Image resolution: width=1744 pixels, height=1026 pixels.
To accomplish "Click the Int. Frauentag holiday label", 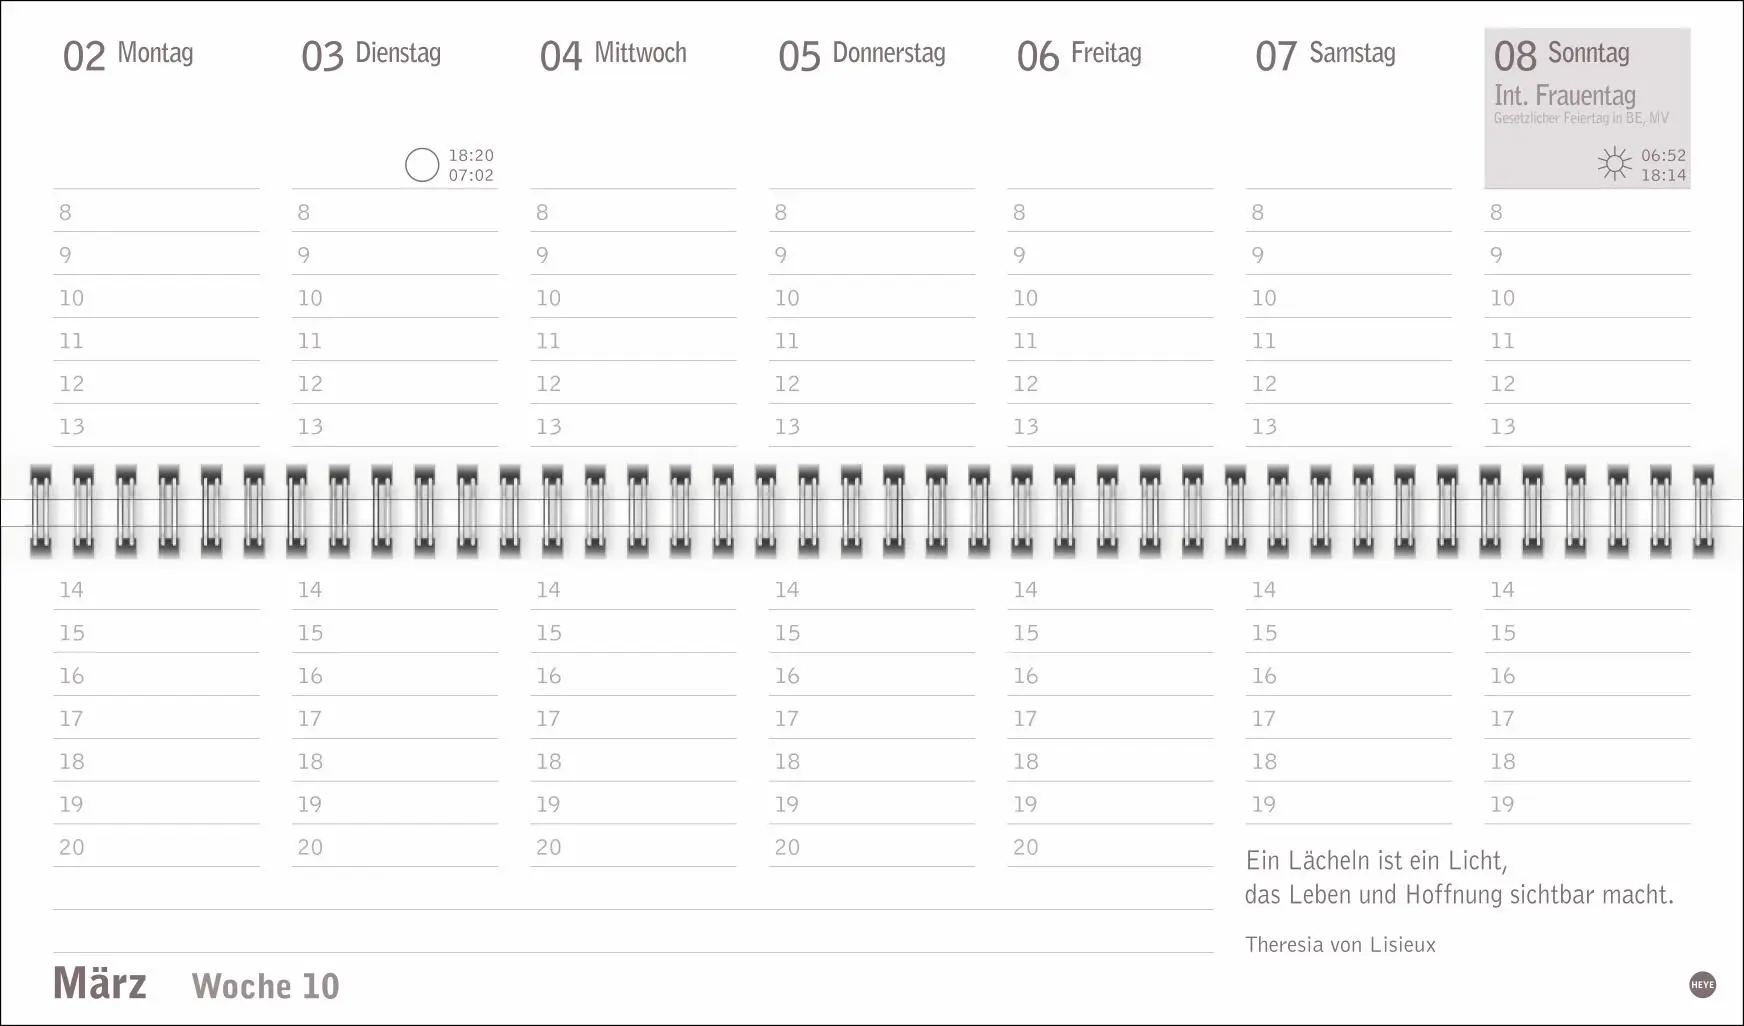I will coord(1564,96).
